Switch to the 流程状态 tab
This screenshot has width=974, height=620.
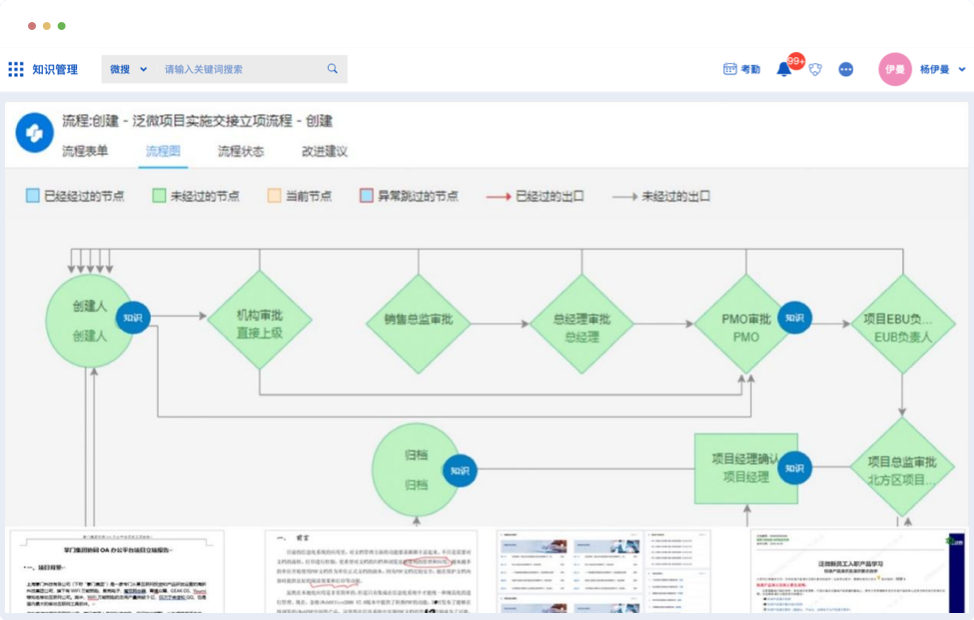(241, 152)
